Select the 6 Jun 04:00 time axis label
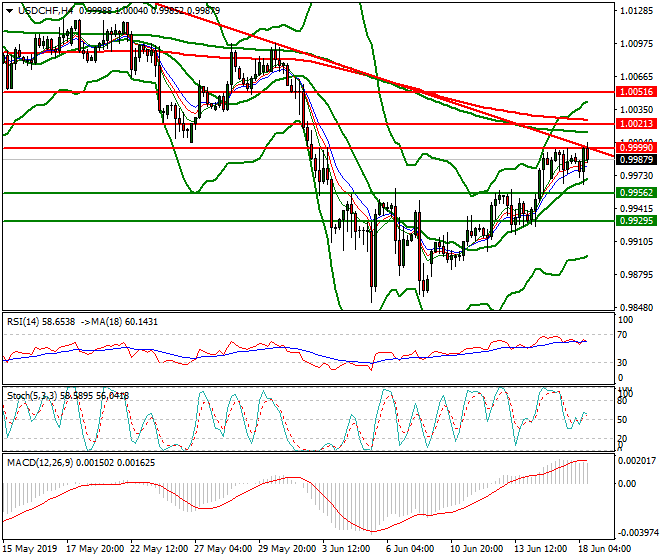The image size is (660, 560). click(410, 549)
